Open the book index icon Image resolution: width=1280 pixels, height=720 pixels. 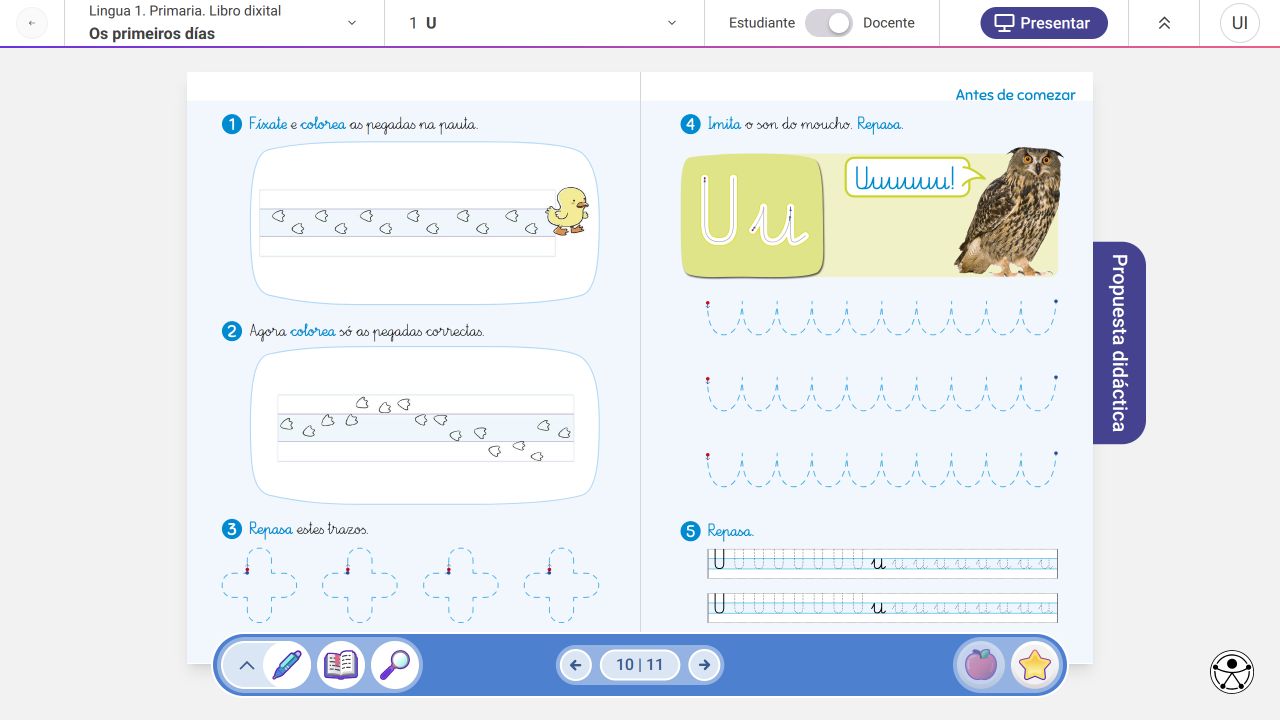341,664
